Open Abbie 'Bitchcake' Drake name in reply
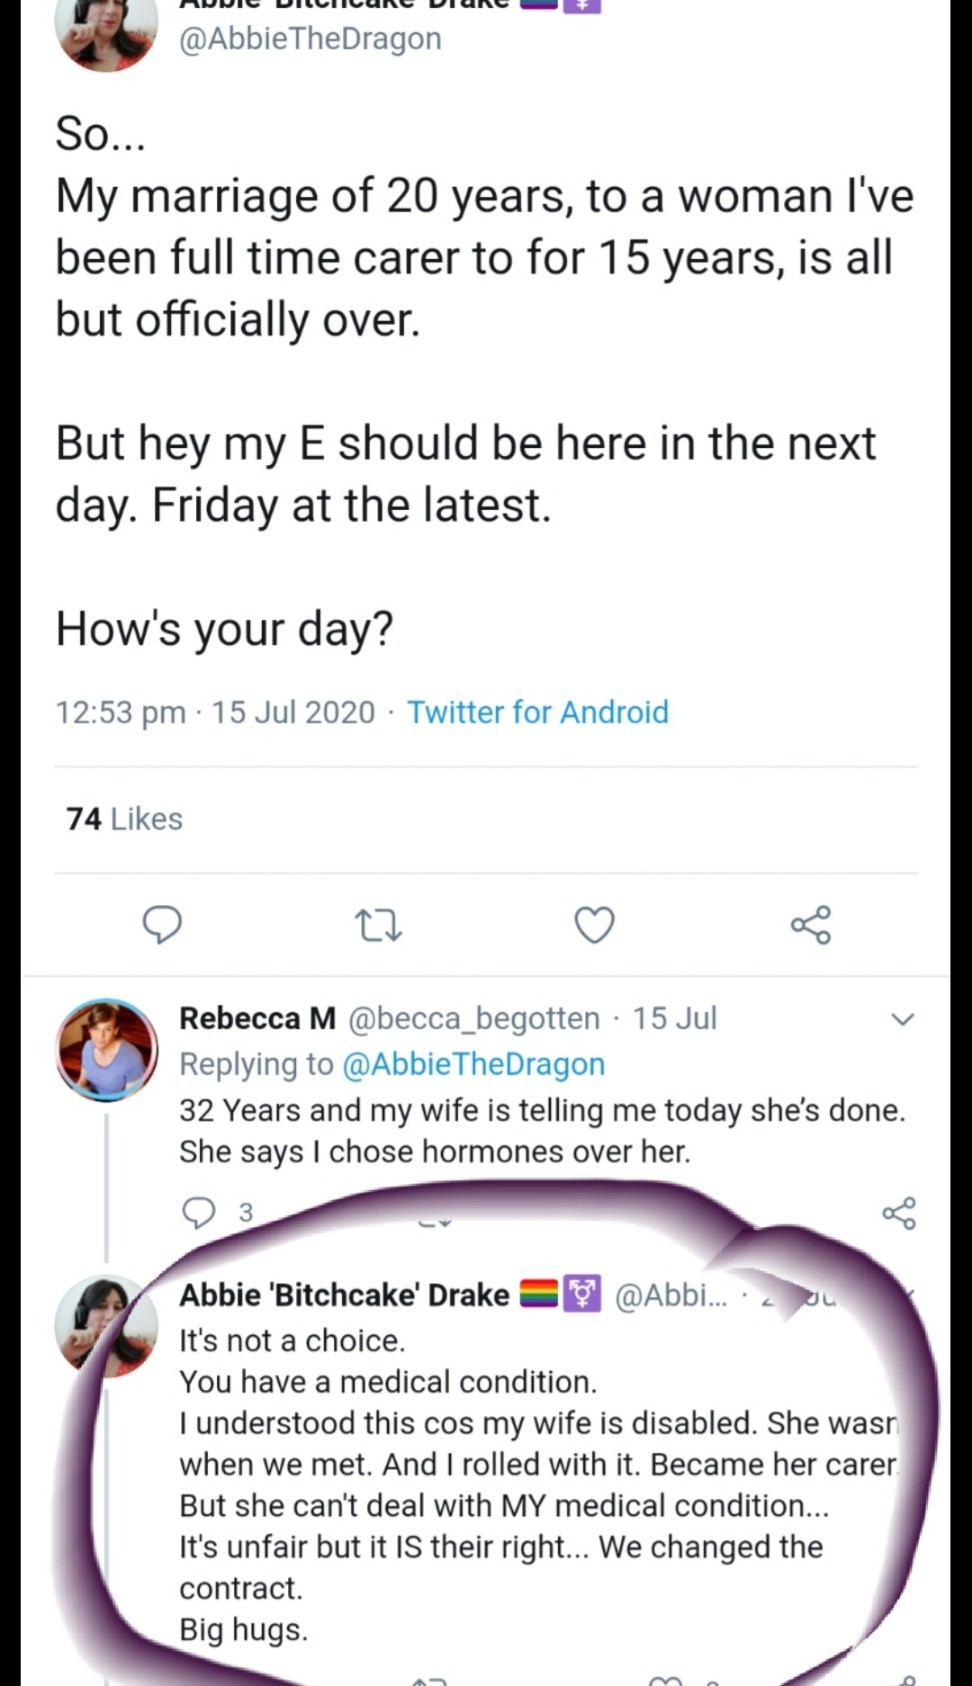 click(x=344, y=1295)
